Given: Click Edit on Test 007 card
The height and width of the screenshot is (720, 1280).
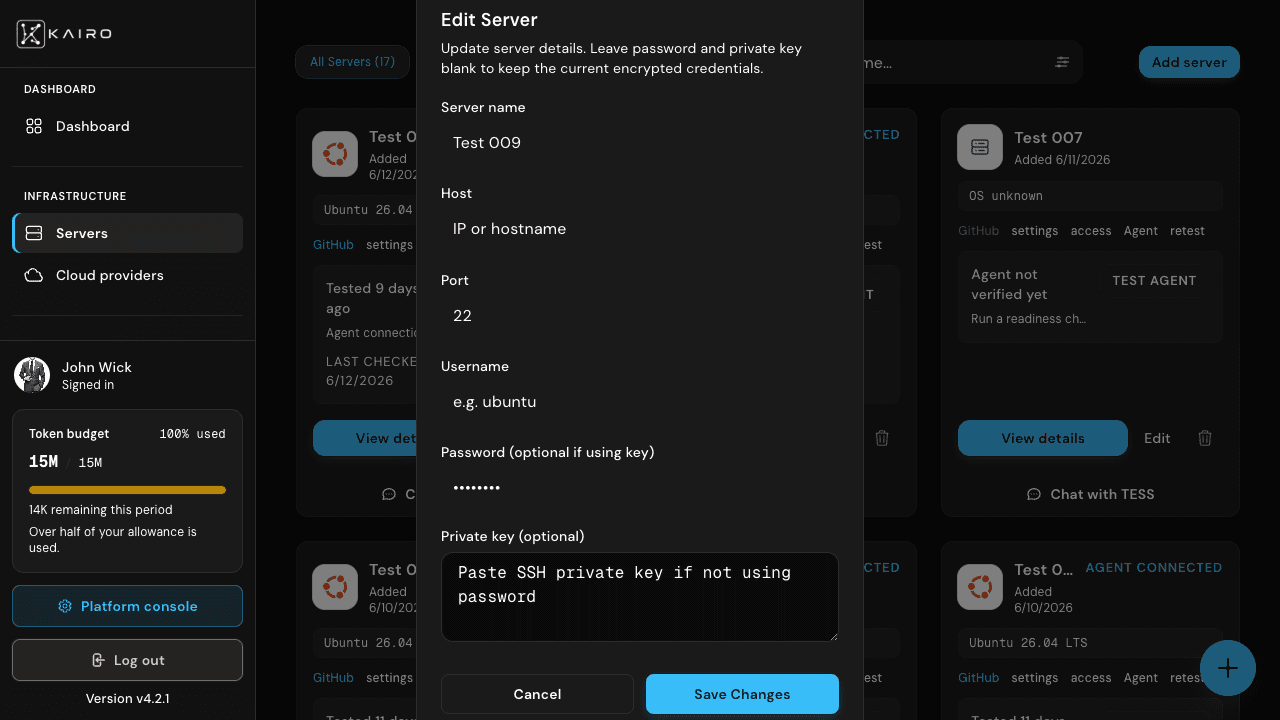Looking at the screenshot, I should (x=1157, y=438).
